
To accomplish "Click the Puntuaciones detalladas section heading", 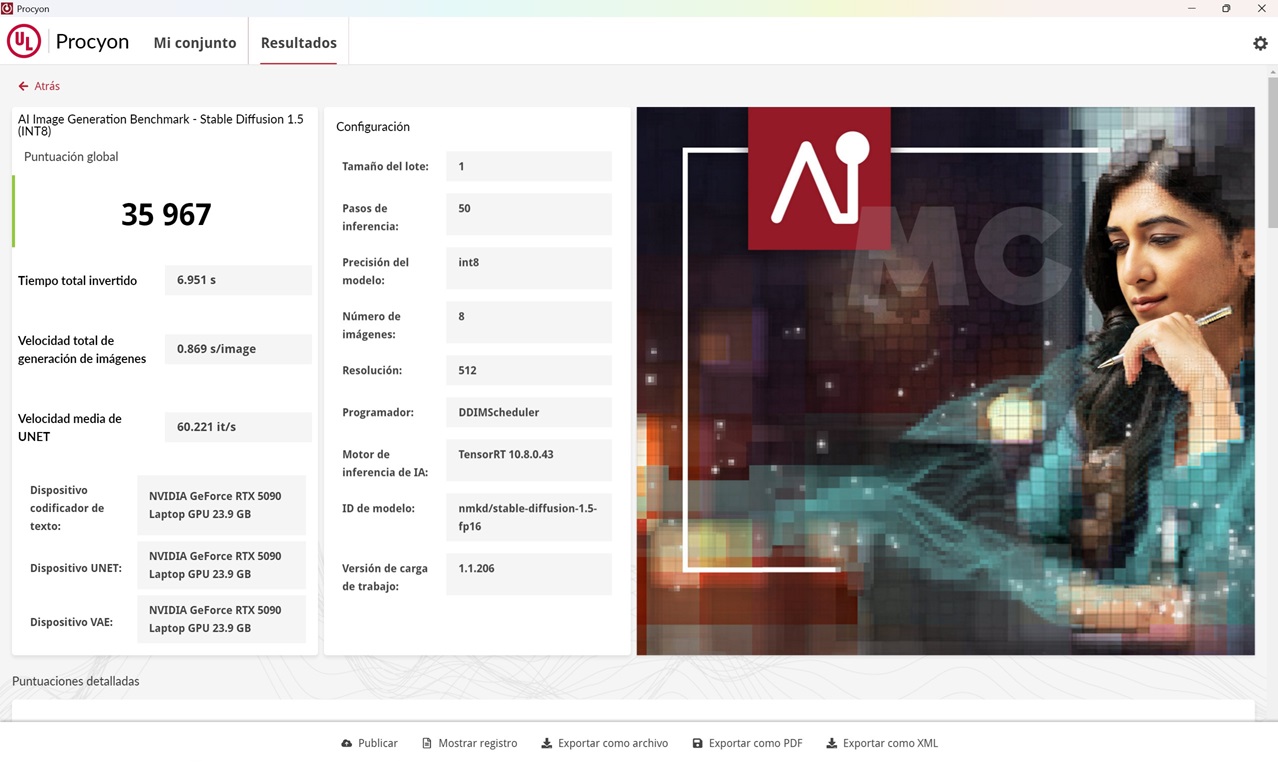I will point(76,681).
